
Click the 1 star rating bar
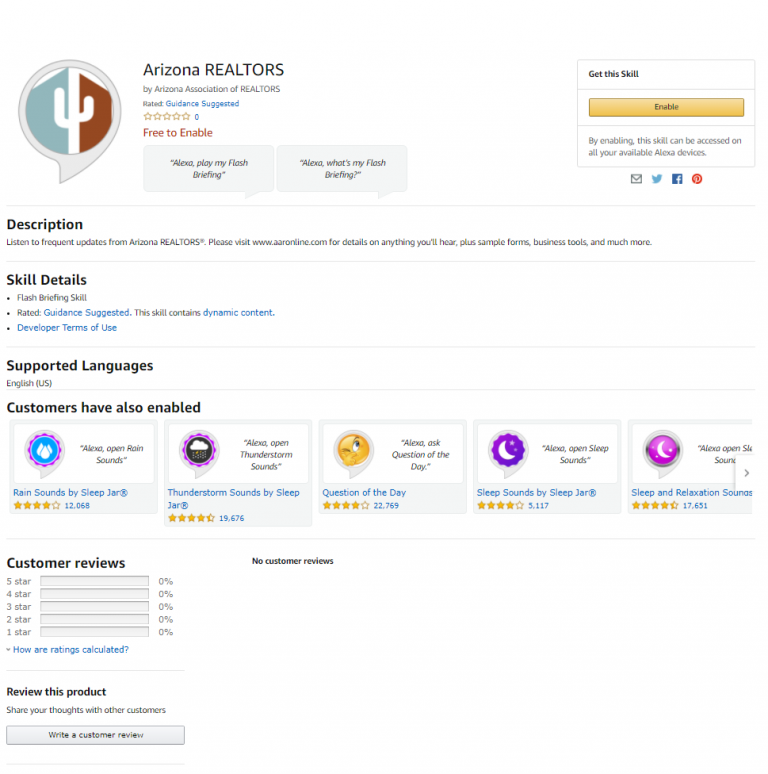pos(94,632)
